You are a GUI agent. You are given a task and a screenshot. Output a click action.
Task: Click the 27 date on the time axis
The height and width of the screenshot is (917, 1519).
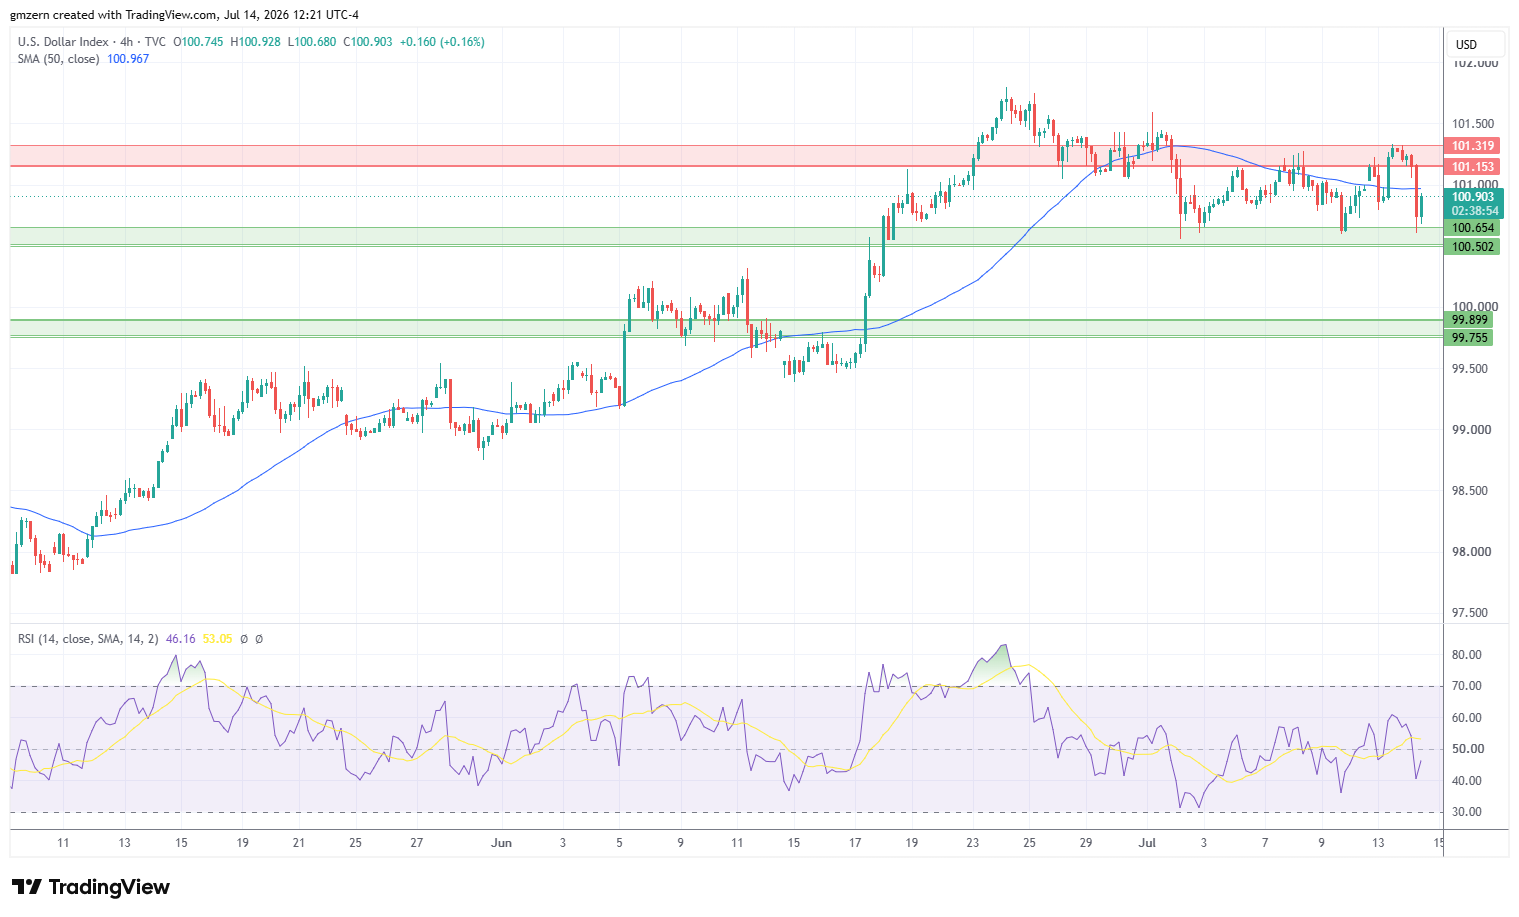click(x=417, y=843)
